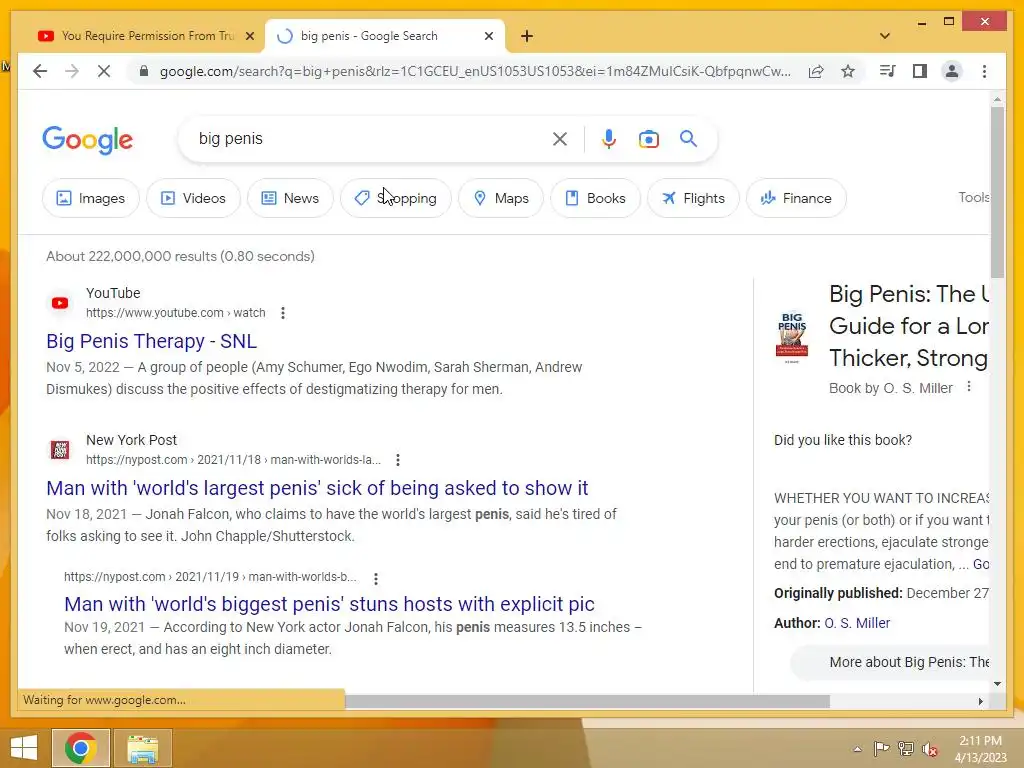Stop loading the page
The height and width of the screenshot is (768, 1024).
[x=104, y=71]
